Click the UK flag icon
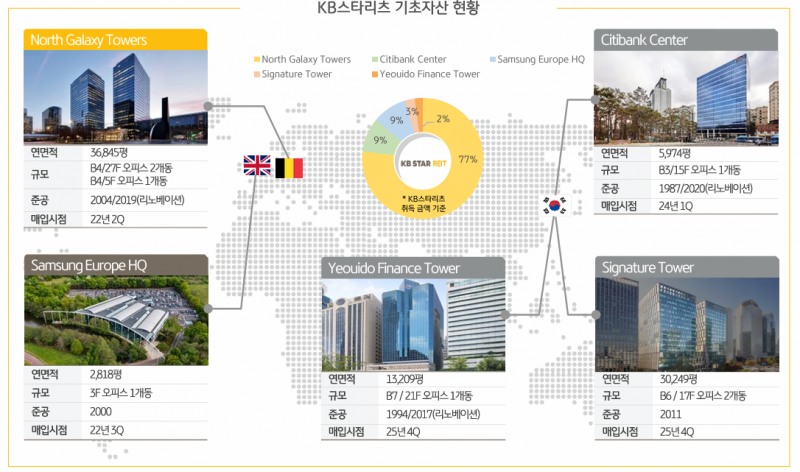800x472 pixels. (257, 165)
